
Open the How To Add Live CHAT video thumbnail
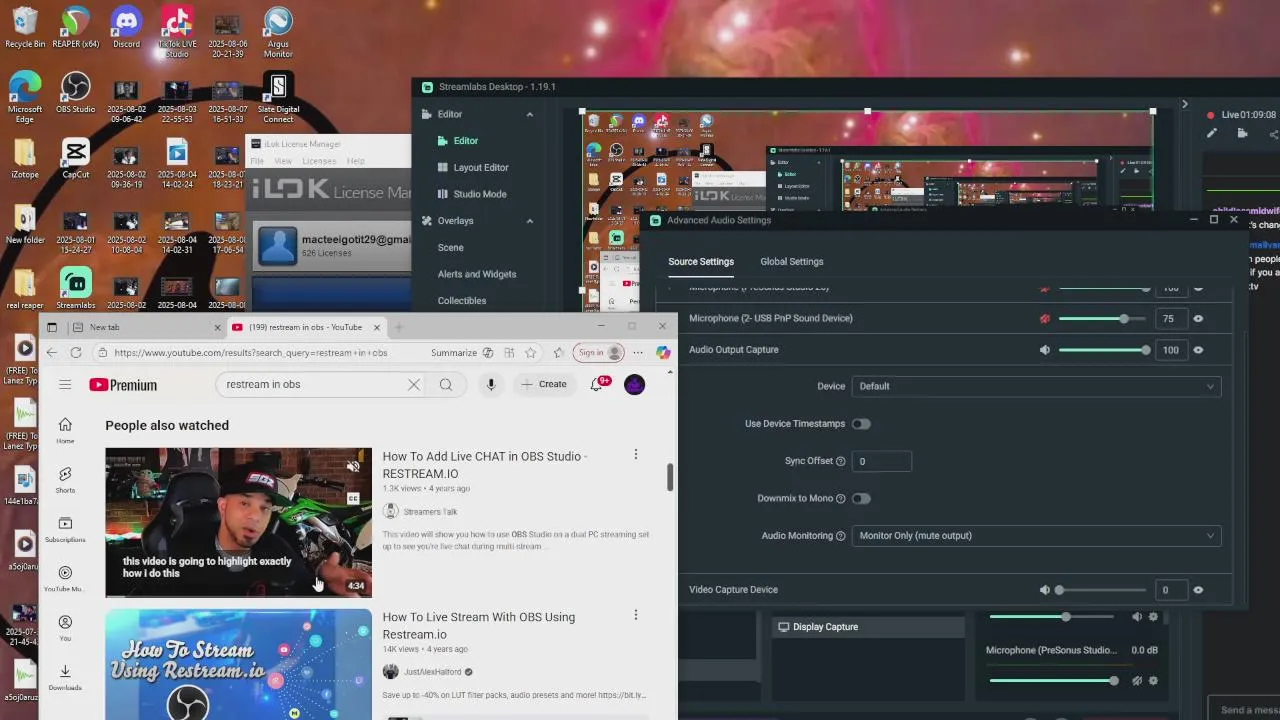238,522
